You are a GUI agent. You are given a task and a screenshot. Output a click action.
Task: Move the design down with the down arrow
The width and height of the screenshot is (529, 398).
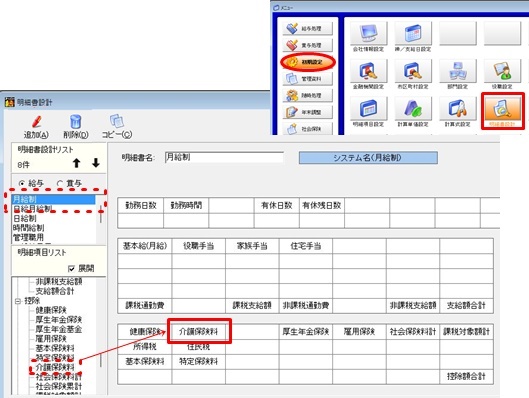click(x=96, y=163)
